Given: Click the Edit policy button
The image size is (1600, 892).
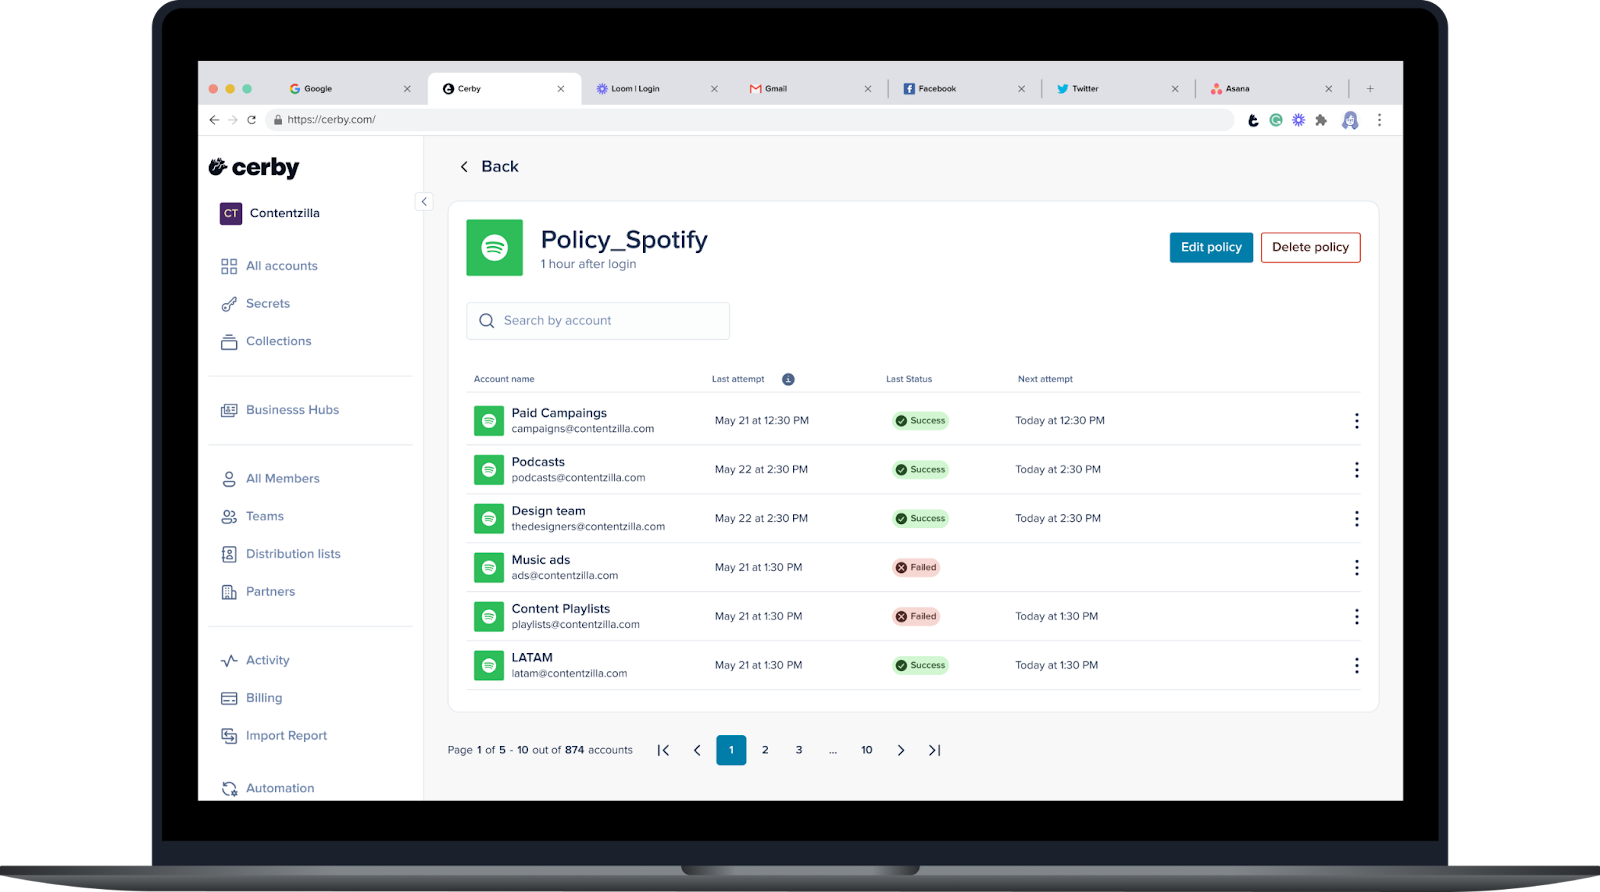Looking at the screenshot, I should click(1211, 247).
